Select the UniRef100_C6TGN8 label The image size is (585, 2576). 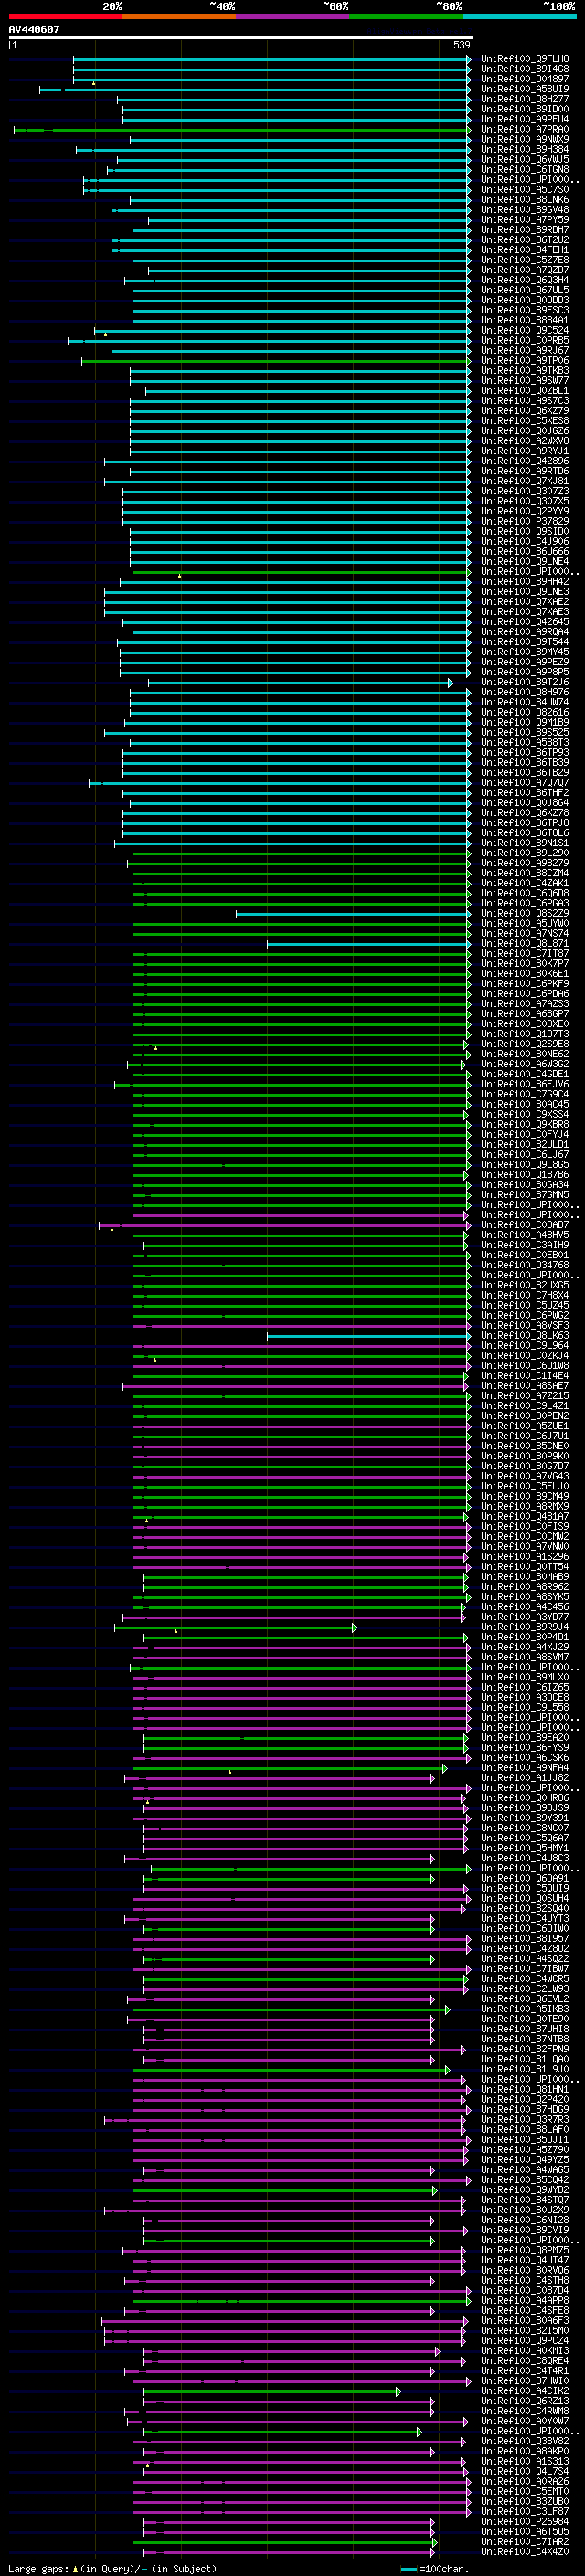[524, 169]
